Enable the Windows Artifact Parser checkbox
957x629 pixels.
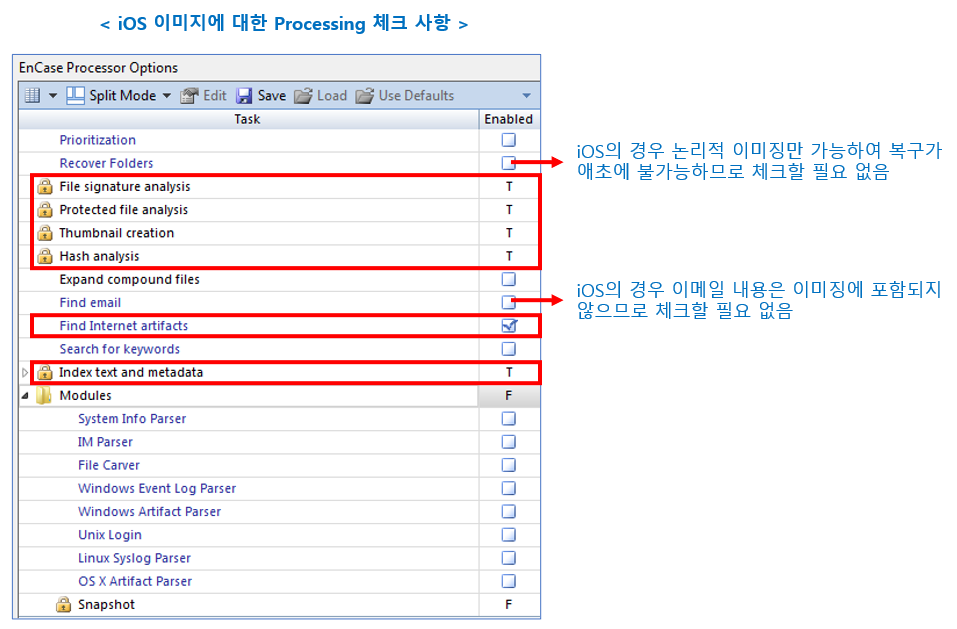(508, 511)
